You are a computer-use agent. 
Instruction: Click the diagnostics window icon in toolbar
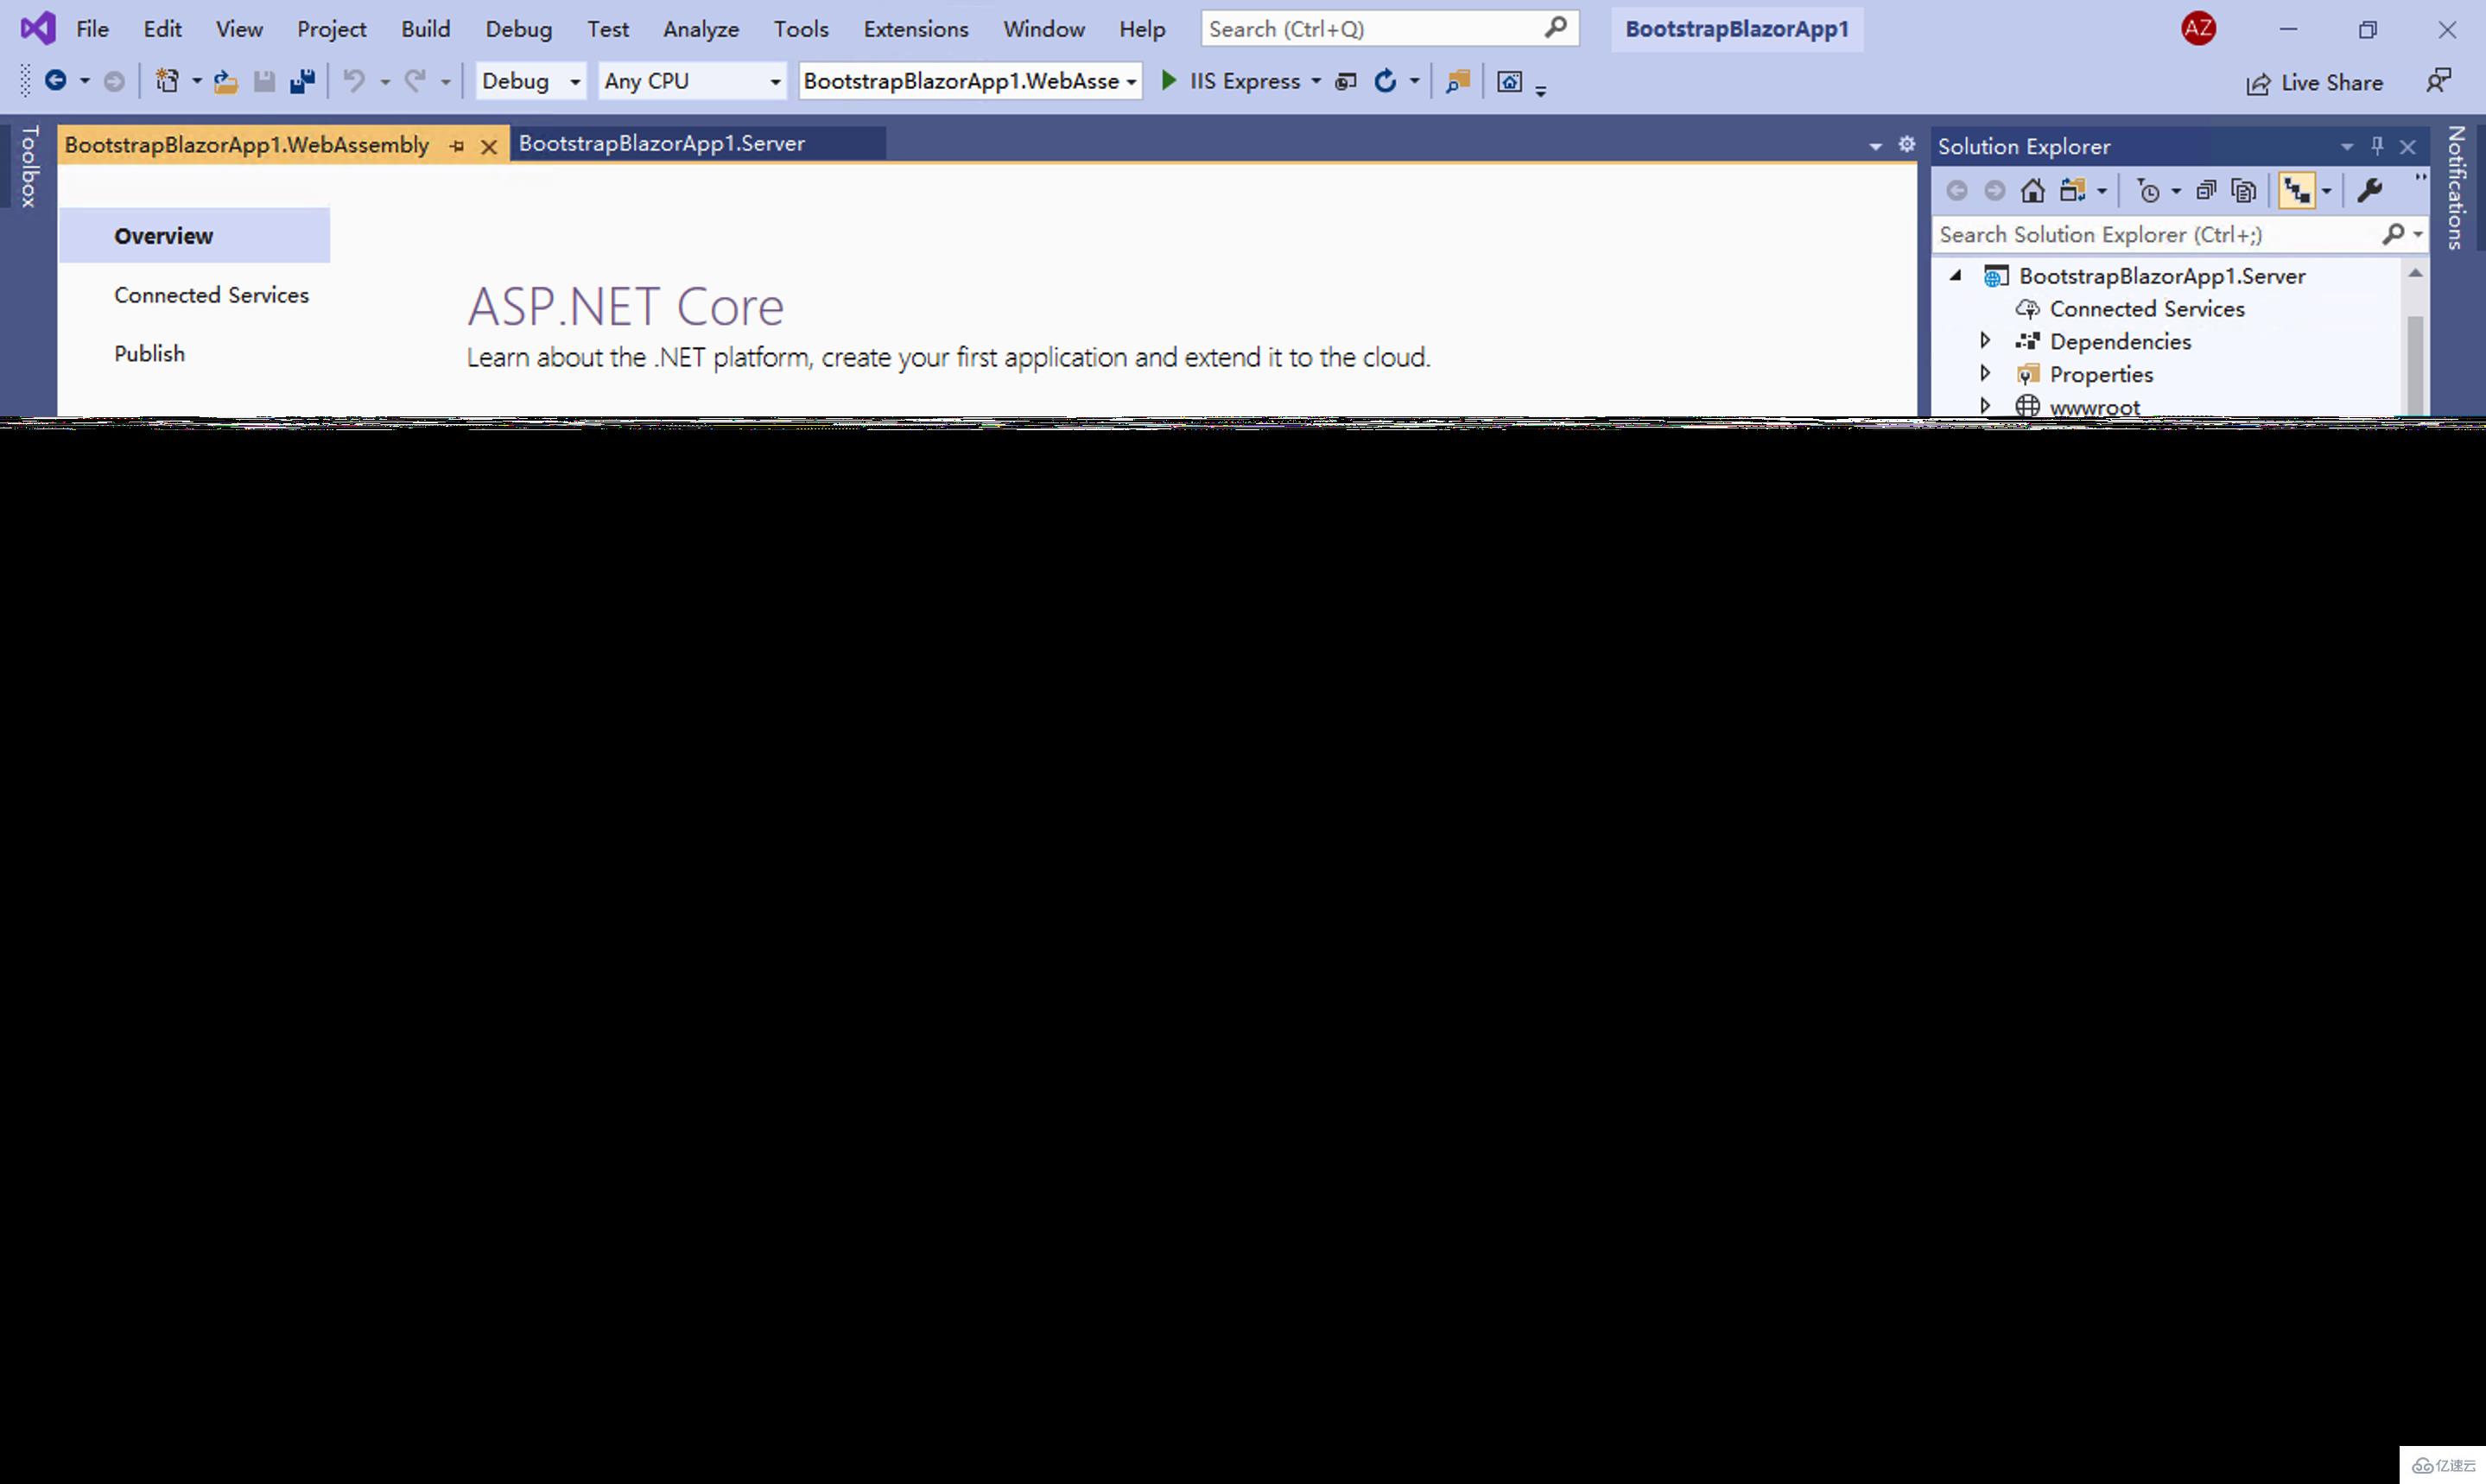pos(1509,81)
